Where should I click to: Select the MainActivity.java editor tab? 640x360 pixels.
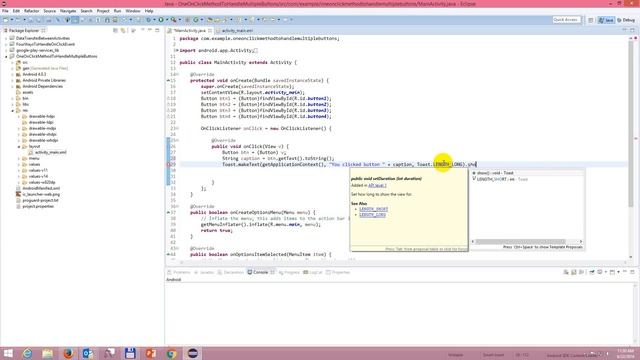[x=190, y=31]
